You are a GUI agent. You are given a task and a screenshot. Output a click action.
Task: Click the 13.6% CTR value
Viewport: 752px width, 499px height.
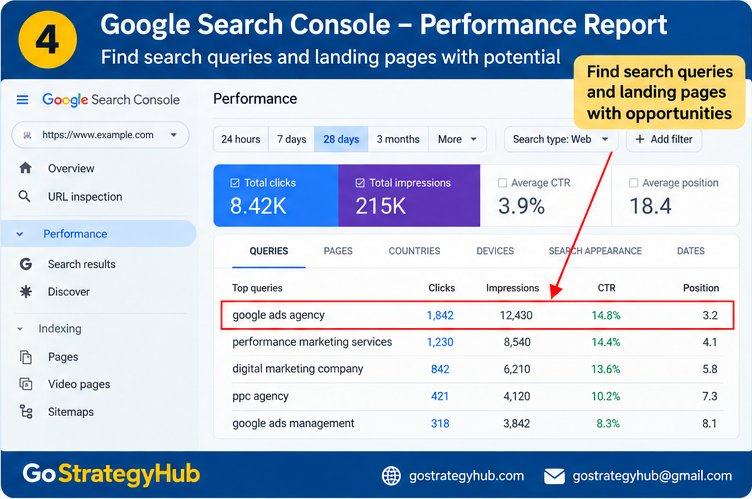click(606, 369)
